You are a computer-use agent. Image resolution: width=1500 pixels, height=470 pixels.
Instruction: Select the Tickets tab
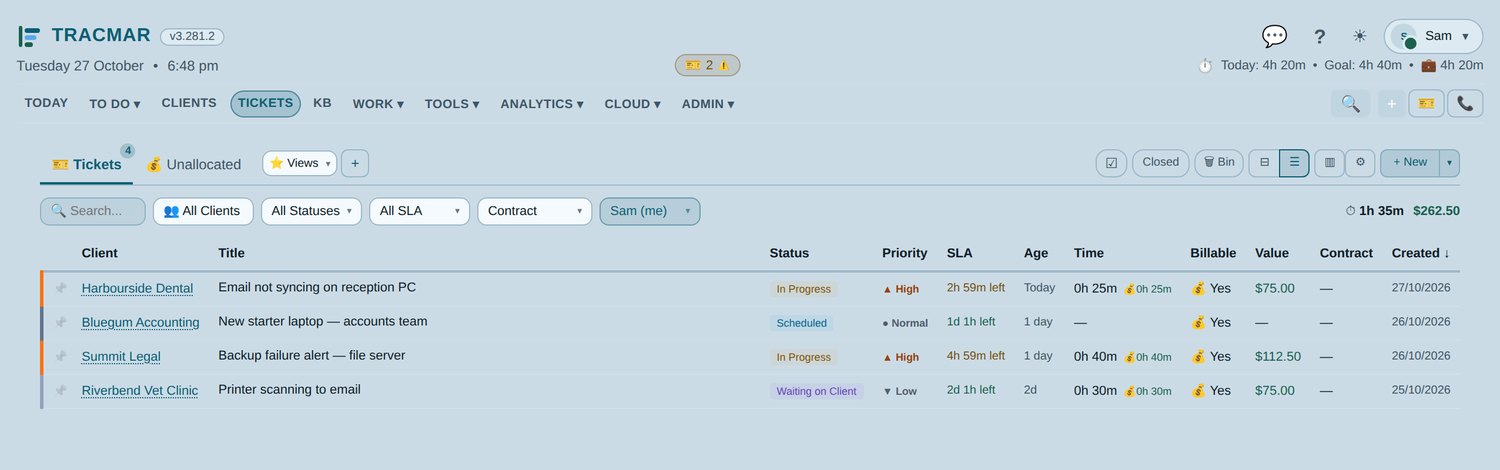86,164
